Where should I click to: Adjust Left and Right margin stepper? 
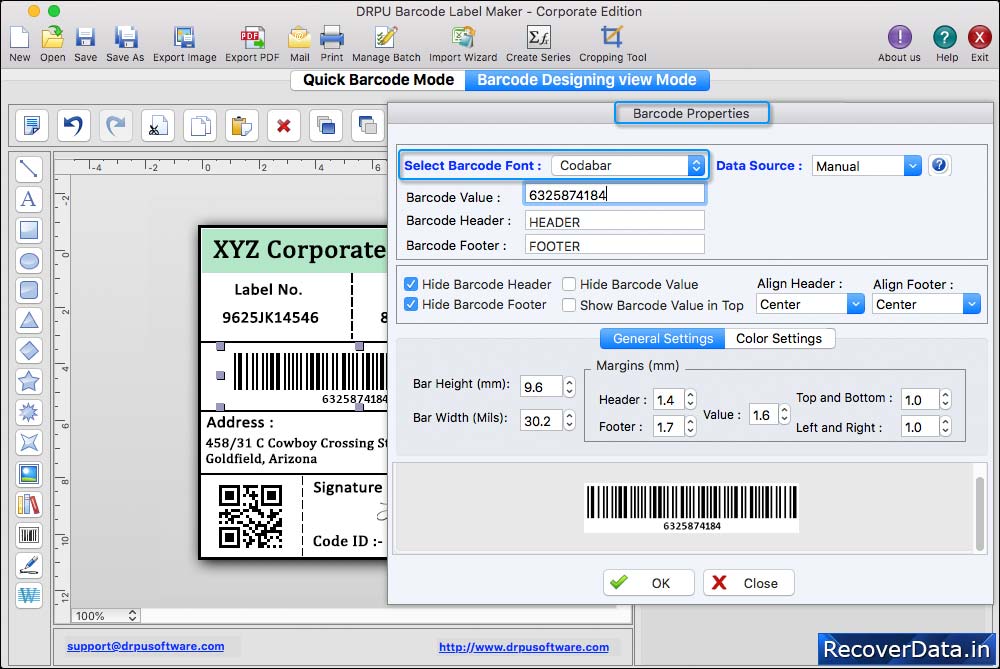pyautogui.click(x=945, y=427)
